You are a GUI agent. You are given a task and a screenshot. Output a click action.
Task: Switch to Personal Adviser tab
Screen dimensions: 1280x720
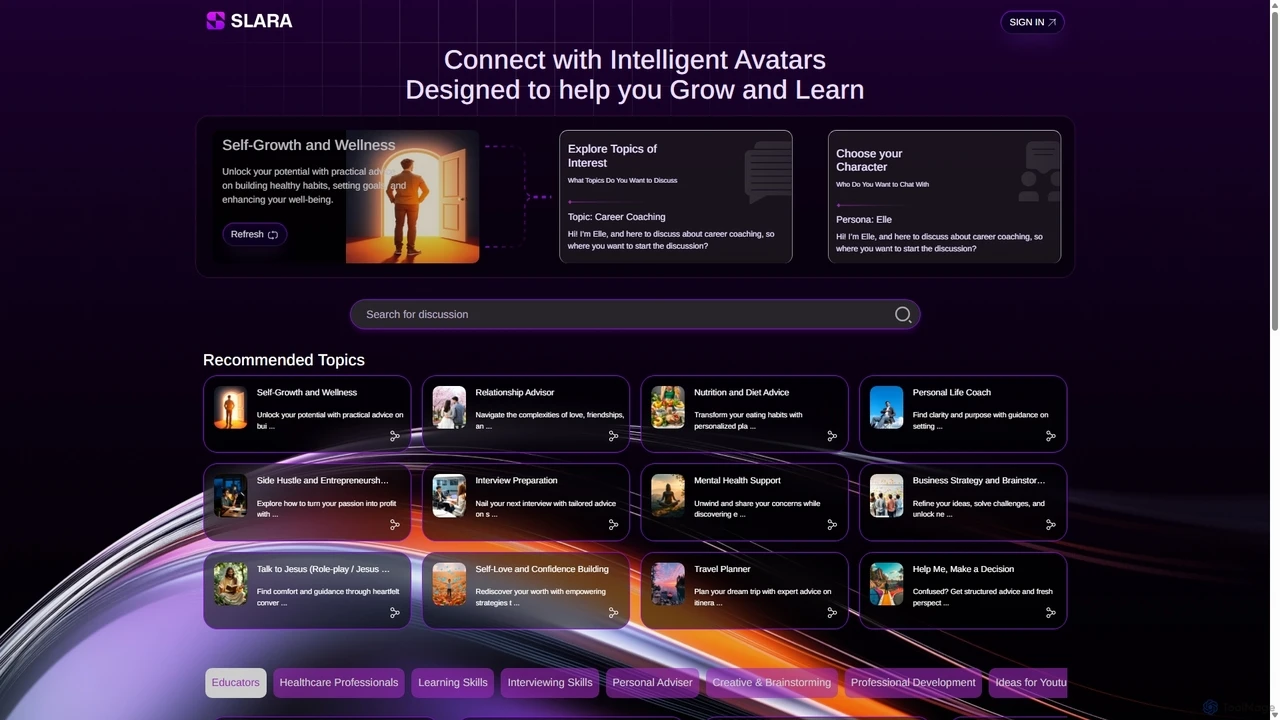click(x=652, y=683)
